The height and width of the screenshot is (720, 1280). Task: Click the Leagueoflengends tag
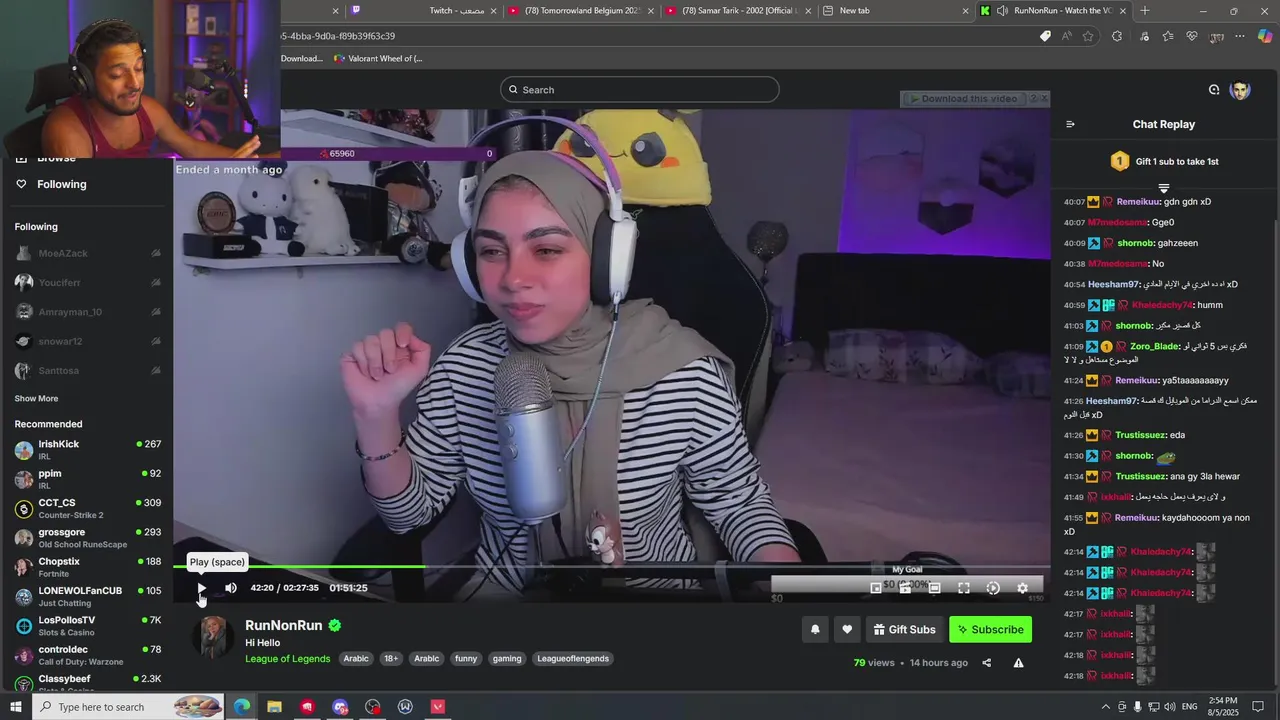pyautogui.click(x=573, y=659)
